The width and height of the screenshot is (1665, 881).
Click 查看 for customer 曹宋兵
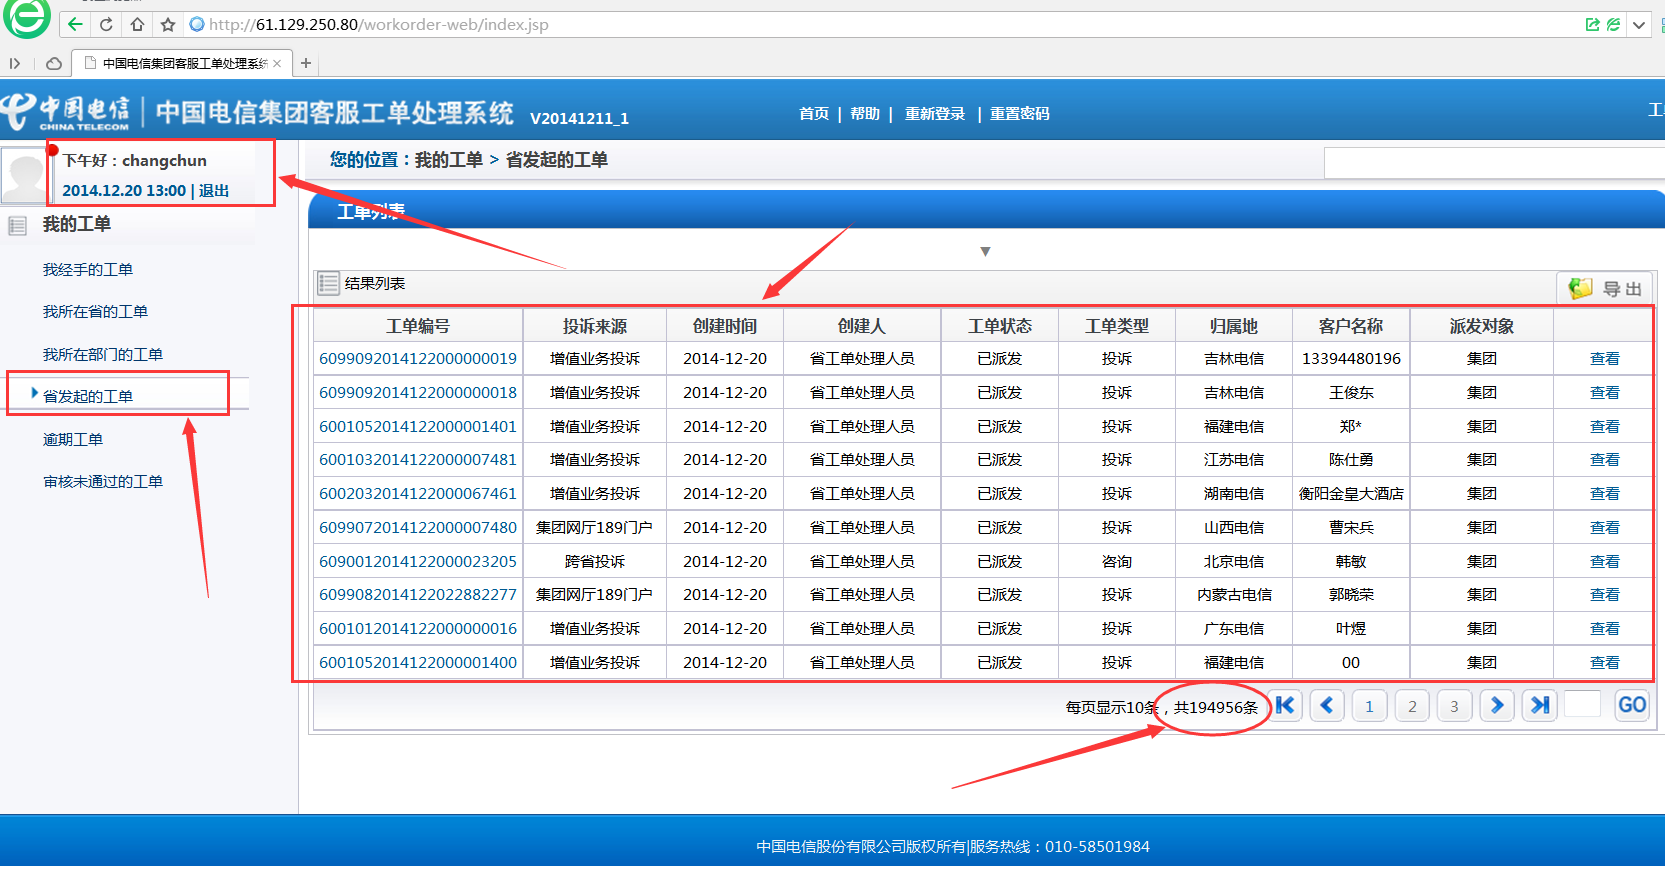(1605, 527)
